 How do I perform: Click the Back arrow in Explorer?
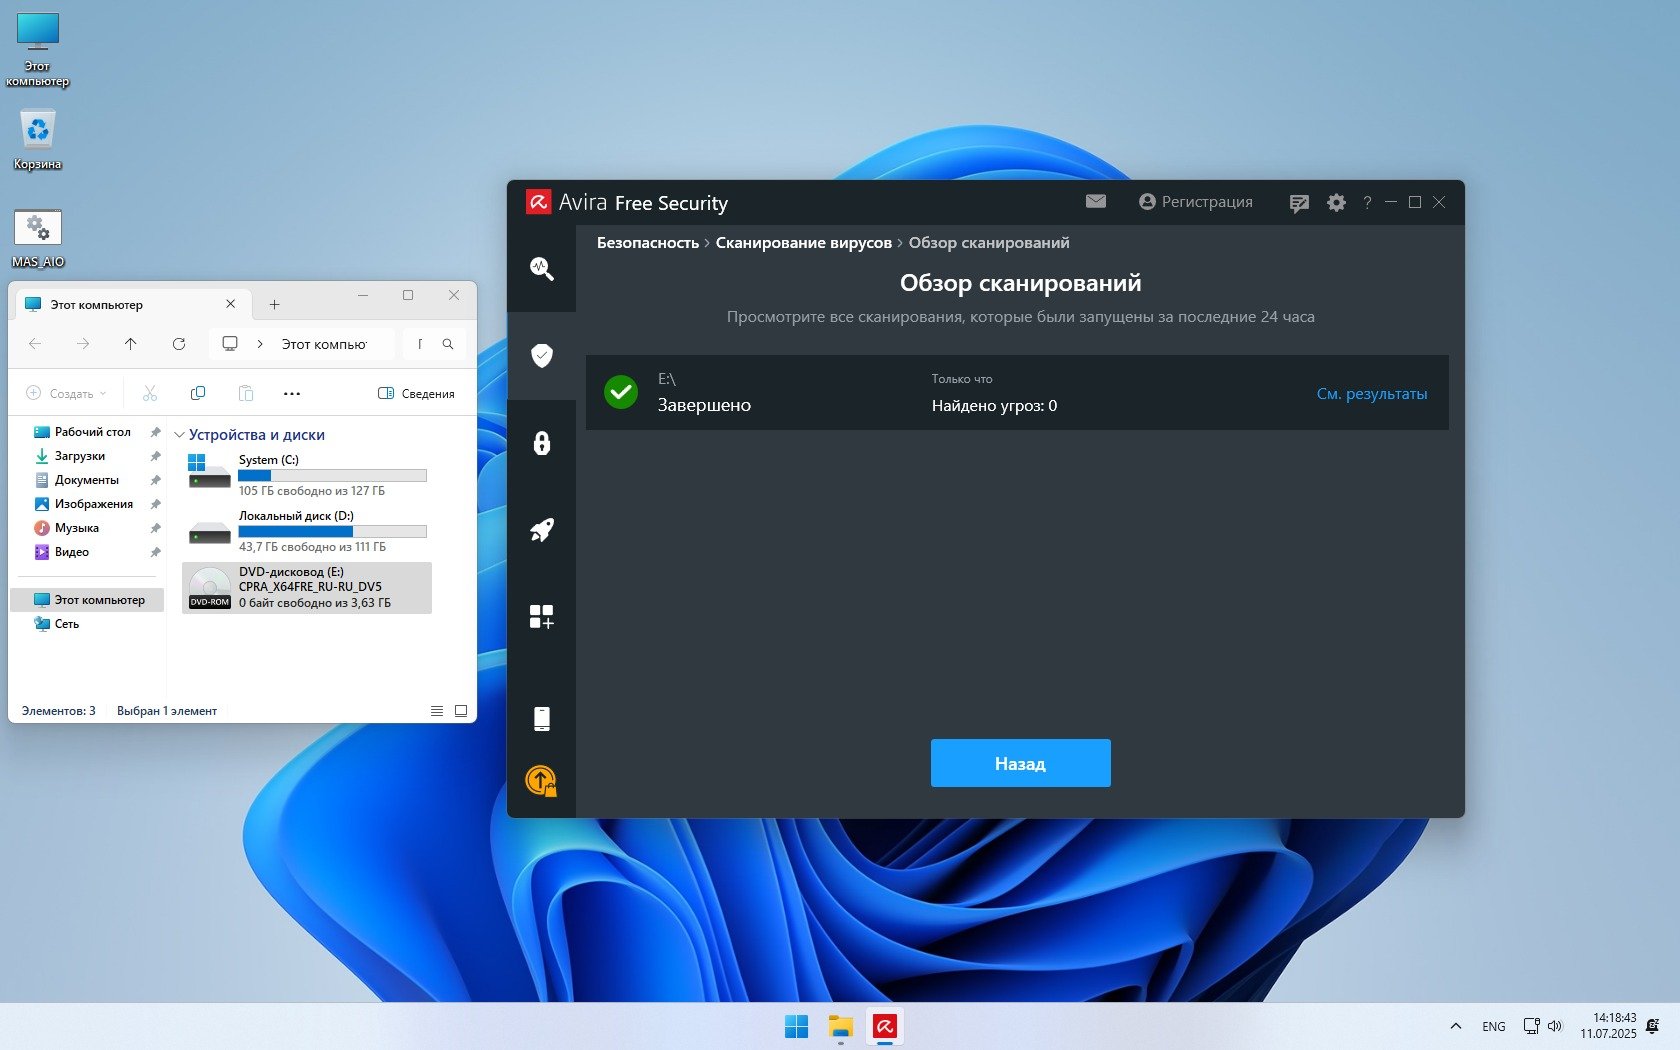(35, 344)
